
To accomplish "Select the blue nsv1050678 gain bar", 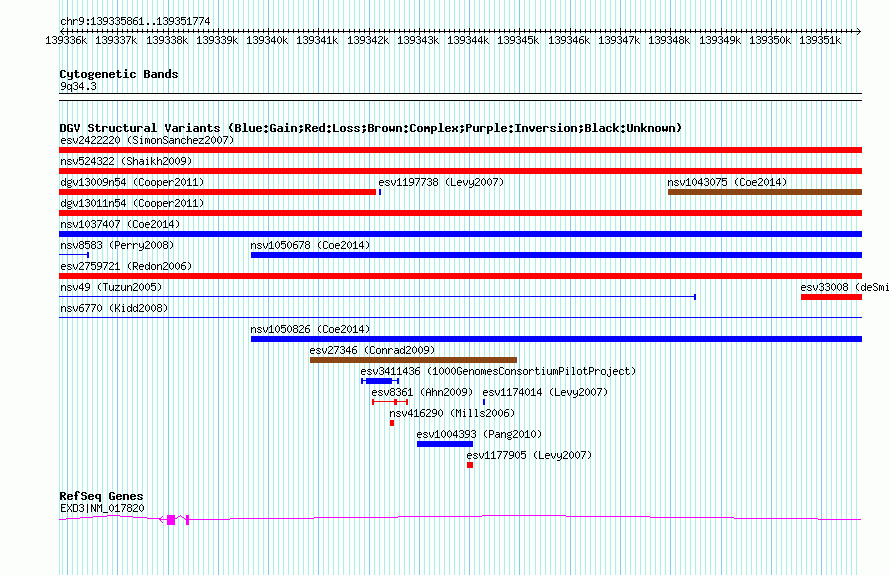I will tap(556, 255).
